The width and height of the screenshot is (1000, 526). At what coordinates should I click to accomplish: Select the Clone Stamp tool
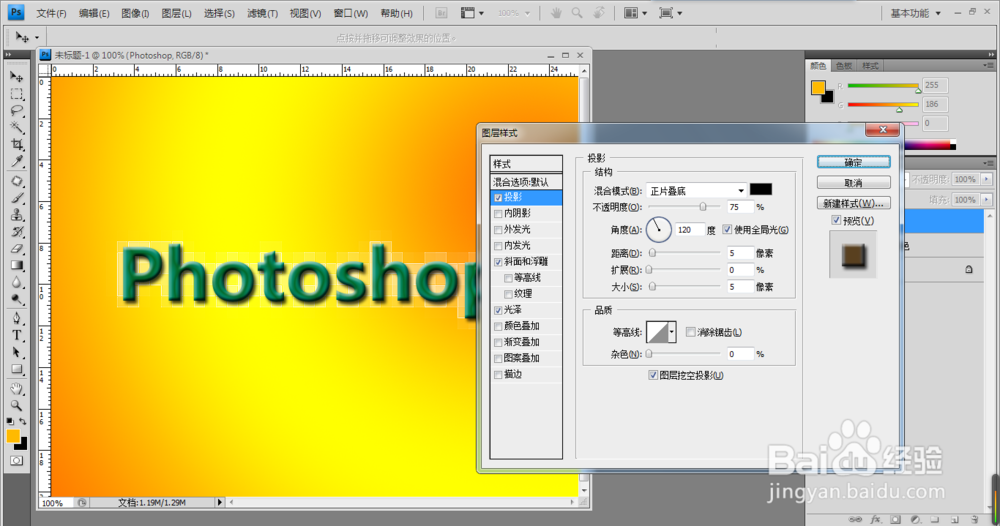[17, 215]
